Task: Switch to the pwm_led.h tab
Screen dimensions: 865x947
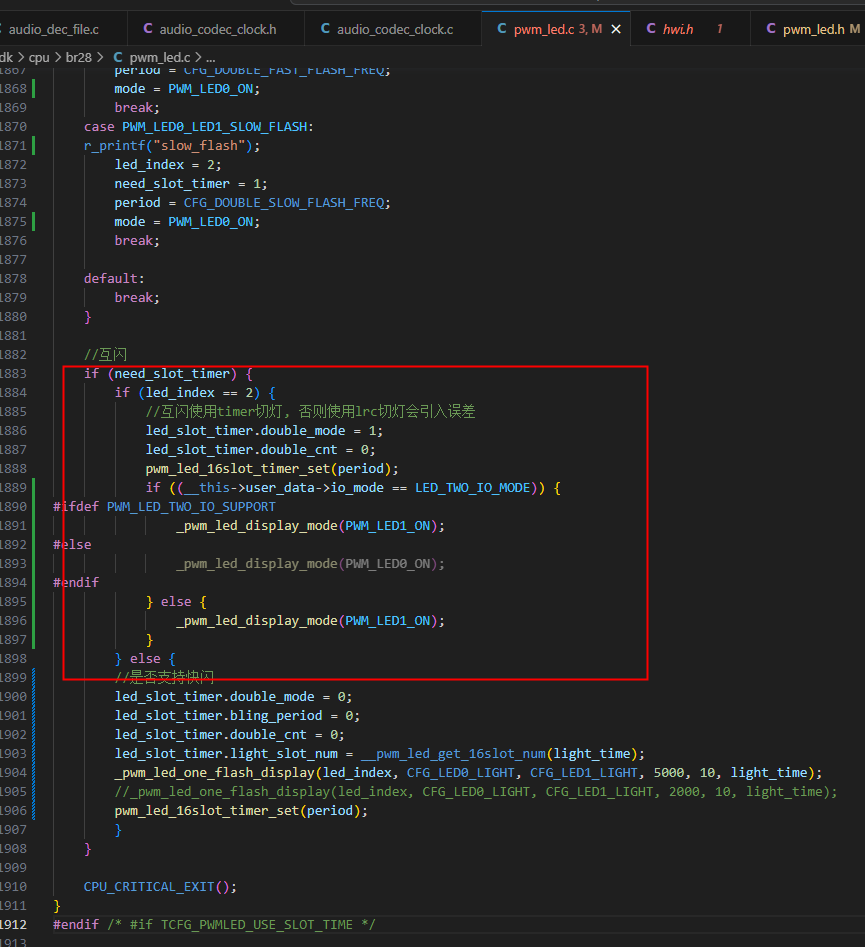Action: (x=813, y=29)
